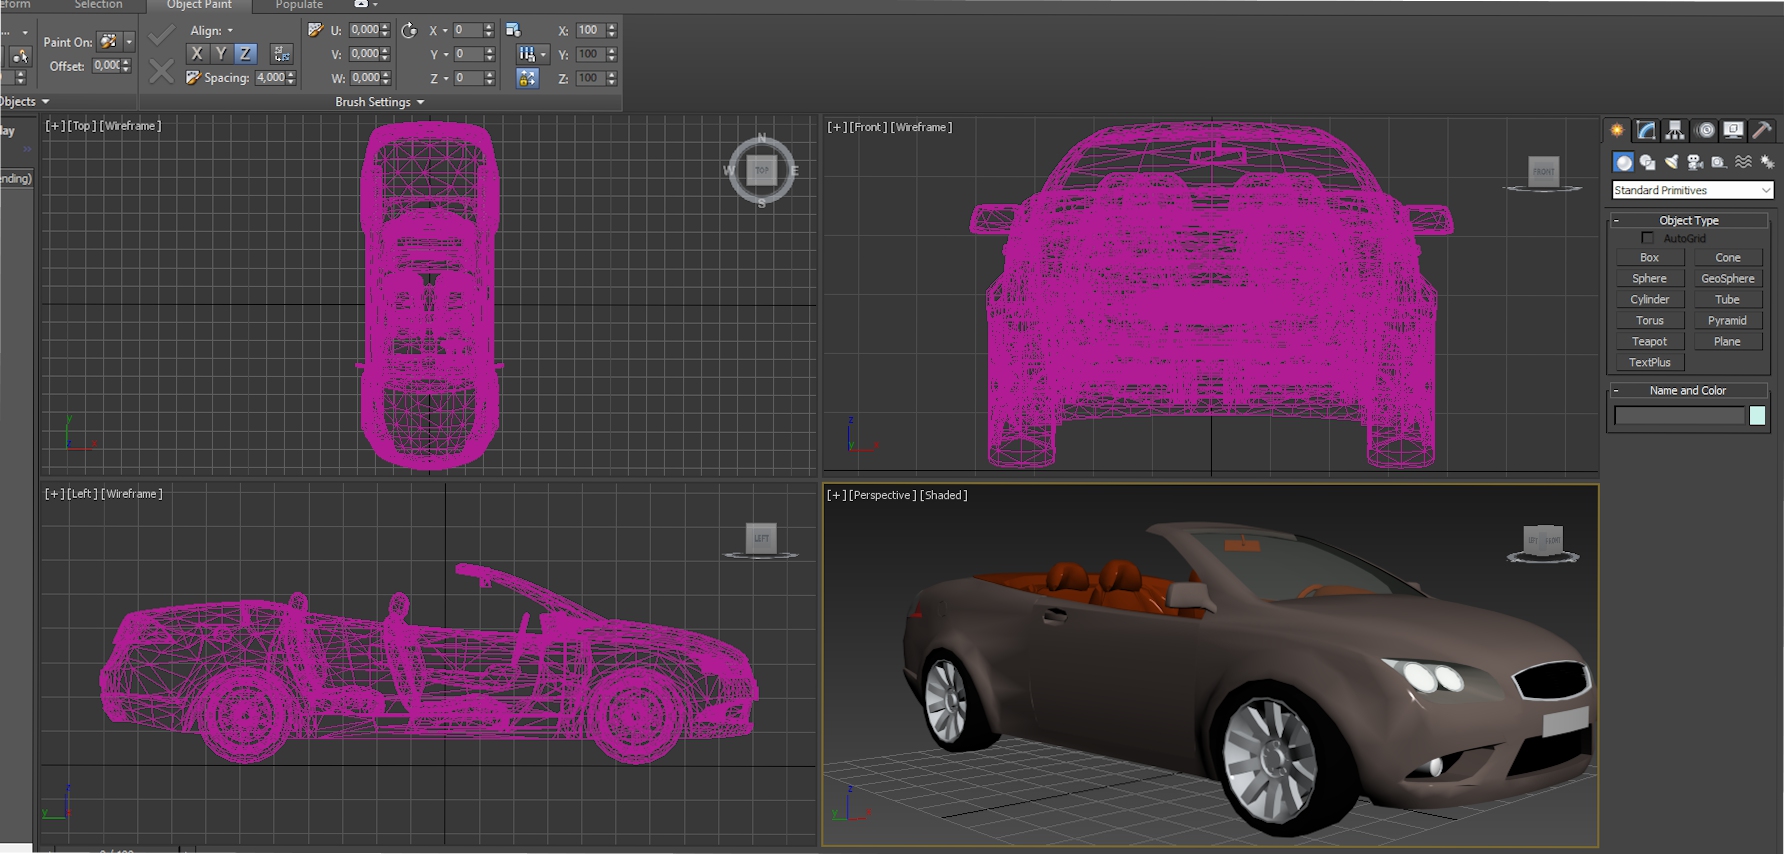The height and width of the screenshot is (854, 1784).
Task: Select the Geometry category sphere icon
Action: click(x=1623, y=162)
